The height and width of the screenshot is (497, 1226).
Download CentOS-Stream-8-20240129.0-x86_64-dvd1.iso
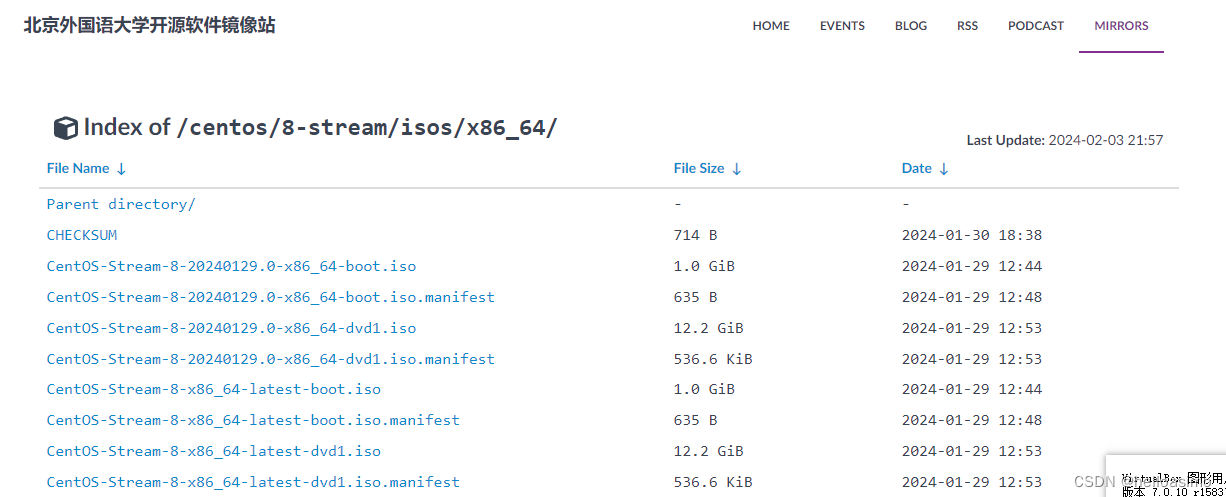(x=231, y=328)
